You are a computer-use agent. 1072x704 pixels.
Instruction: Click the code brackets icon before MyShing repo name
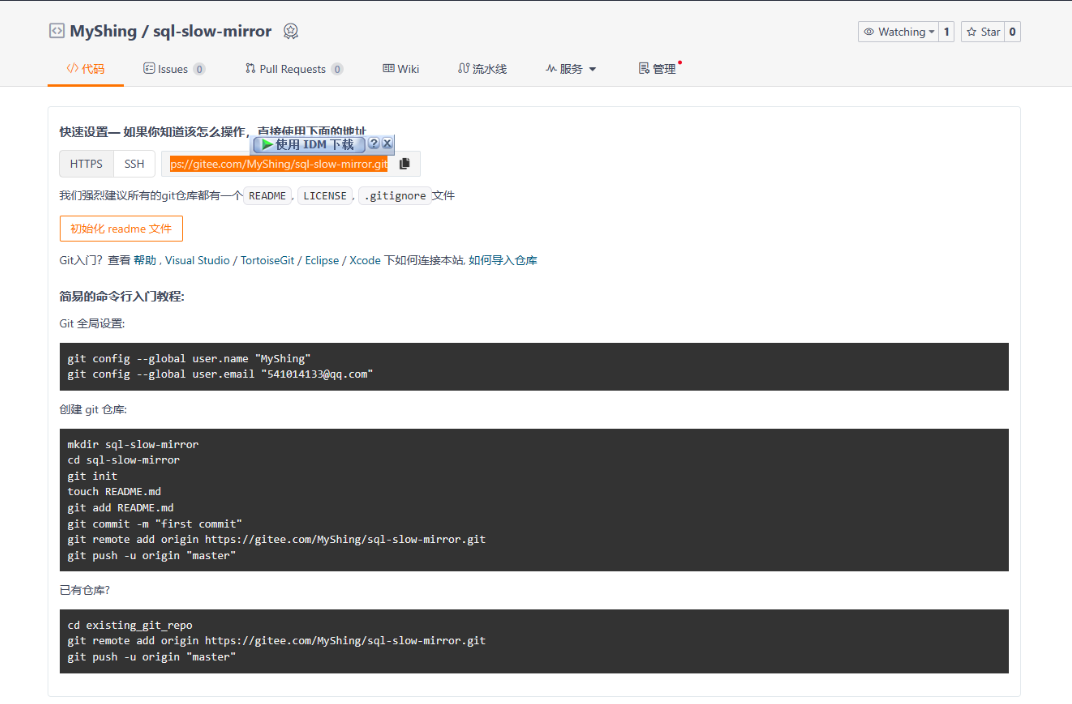57,31
